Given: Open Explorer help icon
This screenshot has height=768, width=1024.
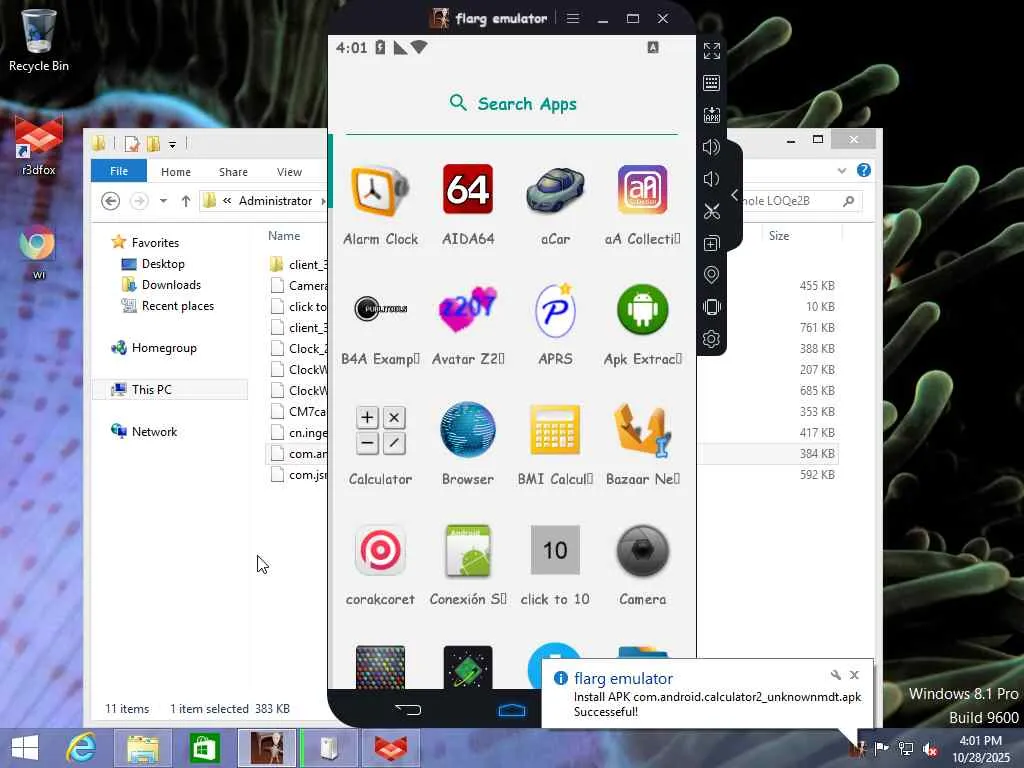Looking at the screenshot, I should pos(864,170).
